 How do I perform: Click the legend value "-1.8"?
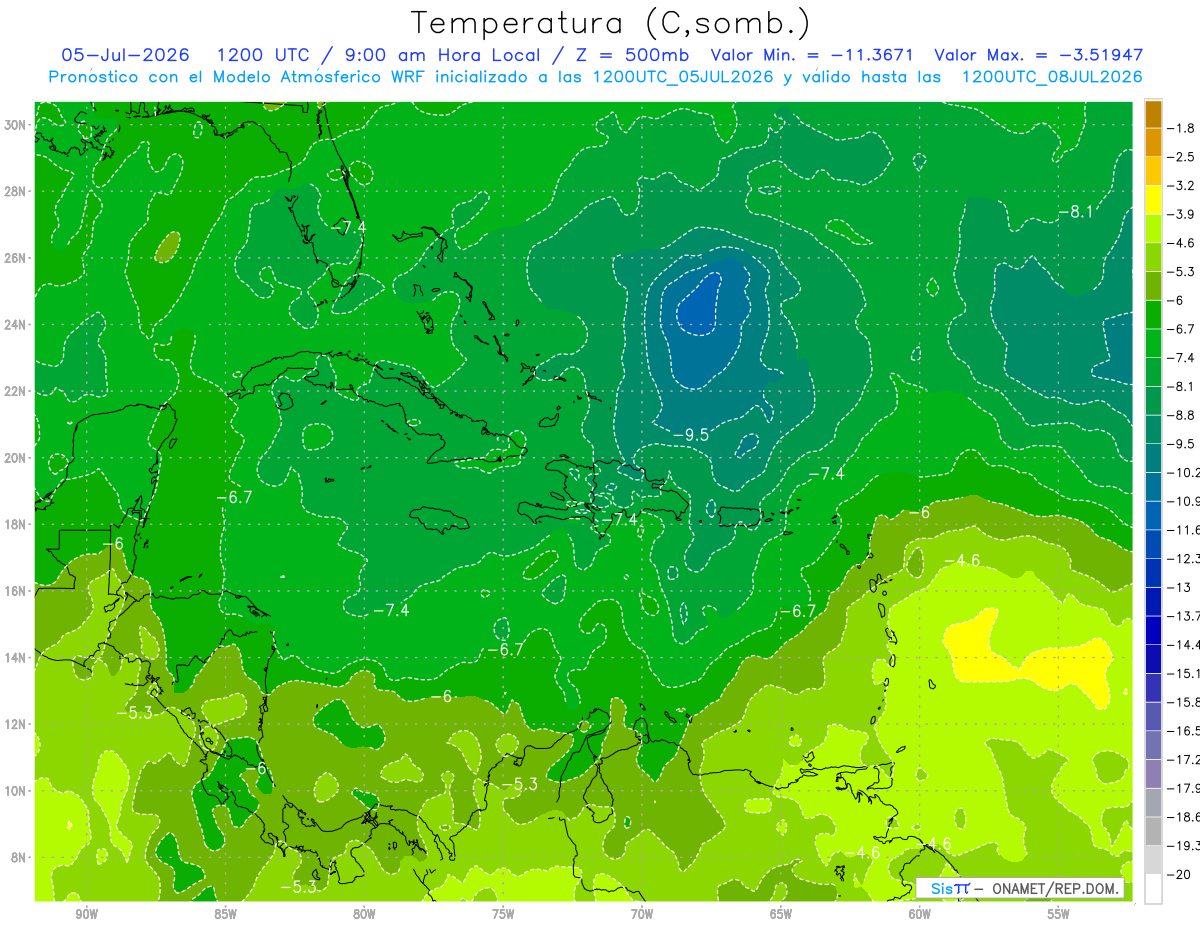pyautogui.click(x=1180, y=128)
